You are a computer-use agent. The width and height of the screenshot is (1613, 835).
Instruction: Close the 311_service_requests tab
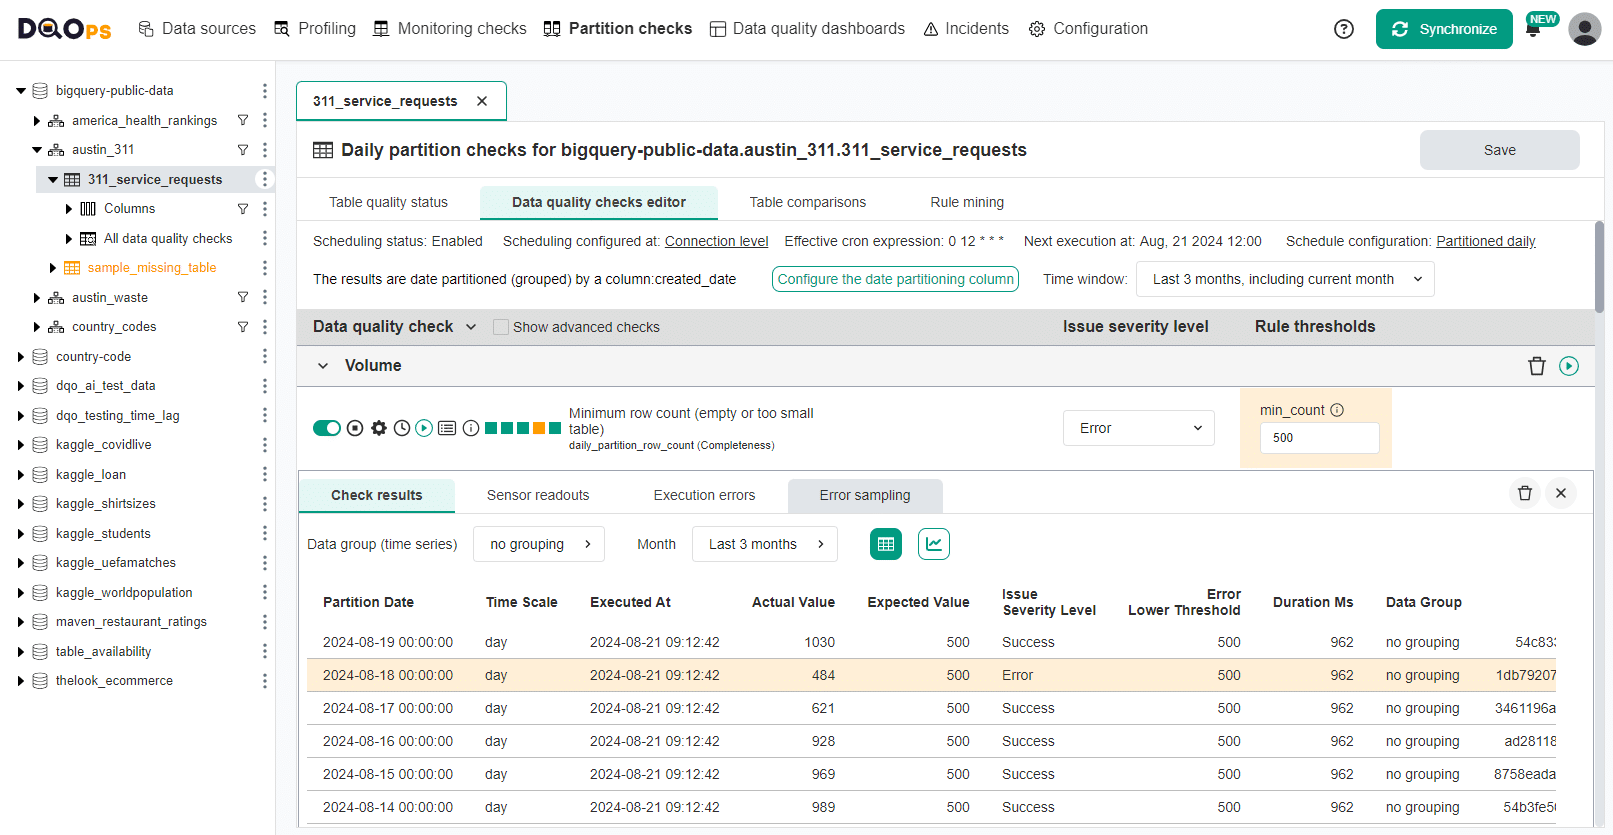point(482,101)
